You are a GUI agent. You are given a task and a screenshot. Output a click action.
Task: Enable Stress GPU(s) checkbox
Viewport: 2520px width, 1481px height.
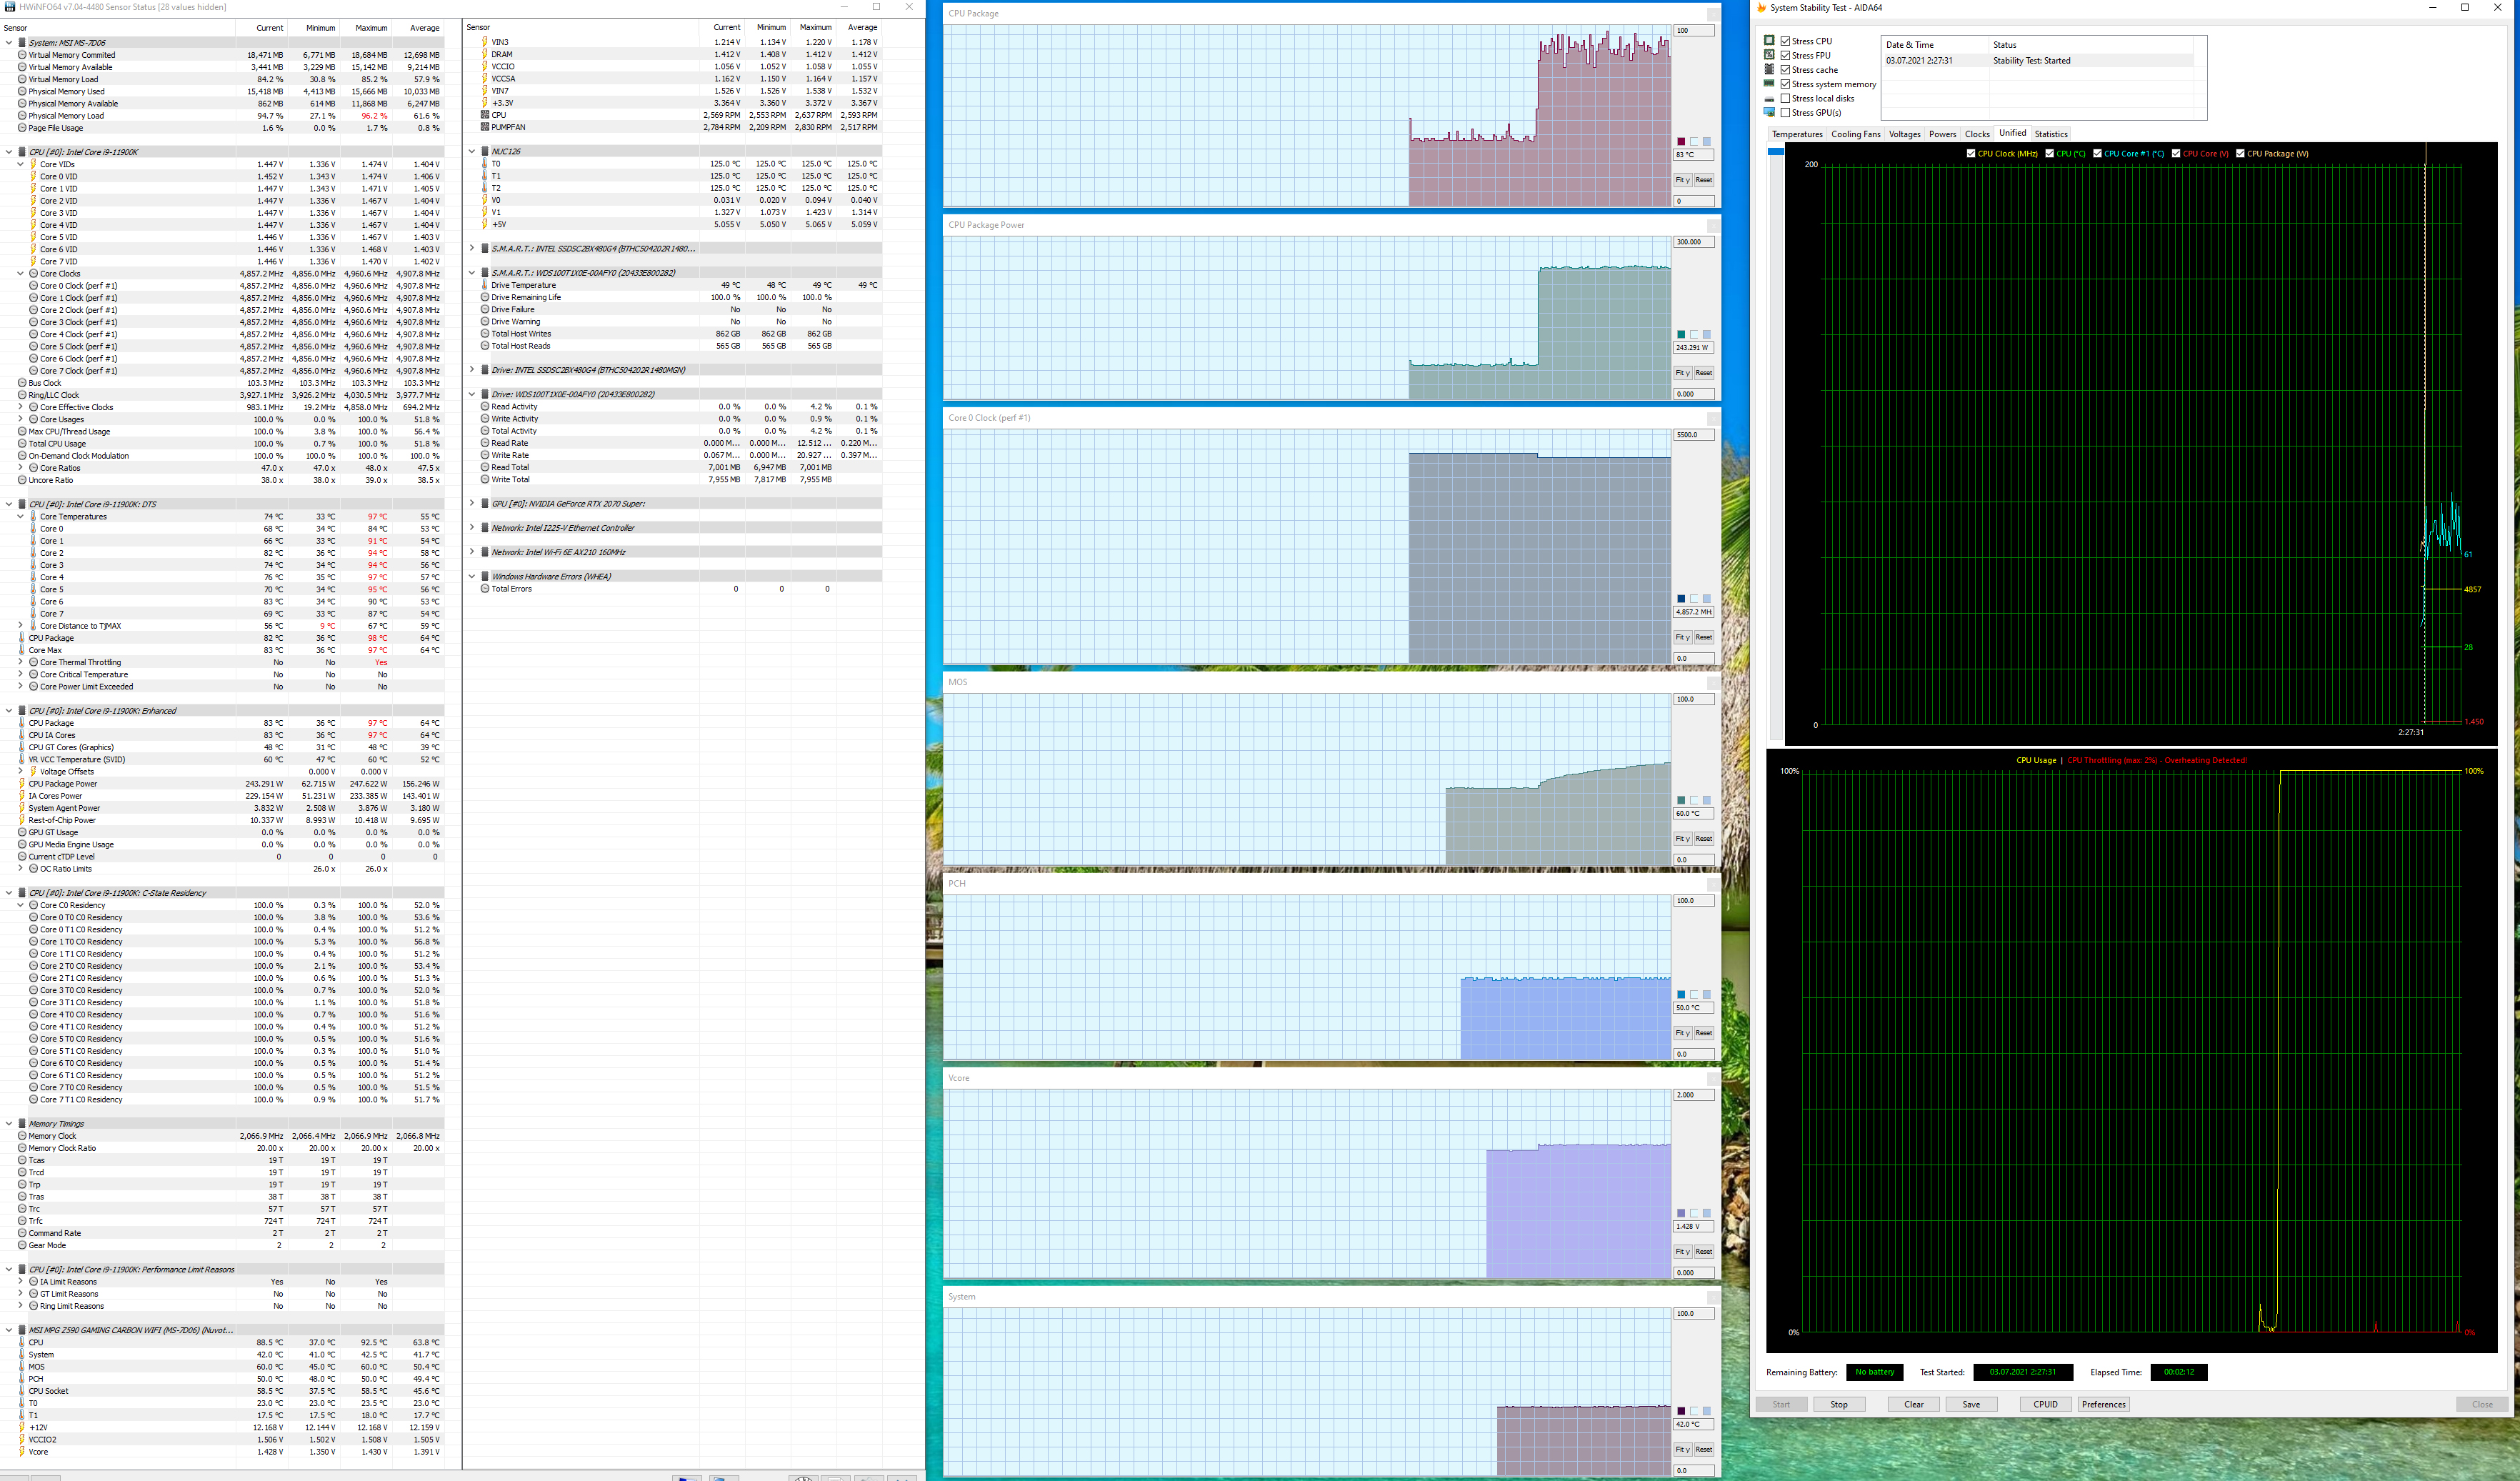tap(1785, 112)
